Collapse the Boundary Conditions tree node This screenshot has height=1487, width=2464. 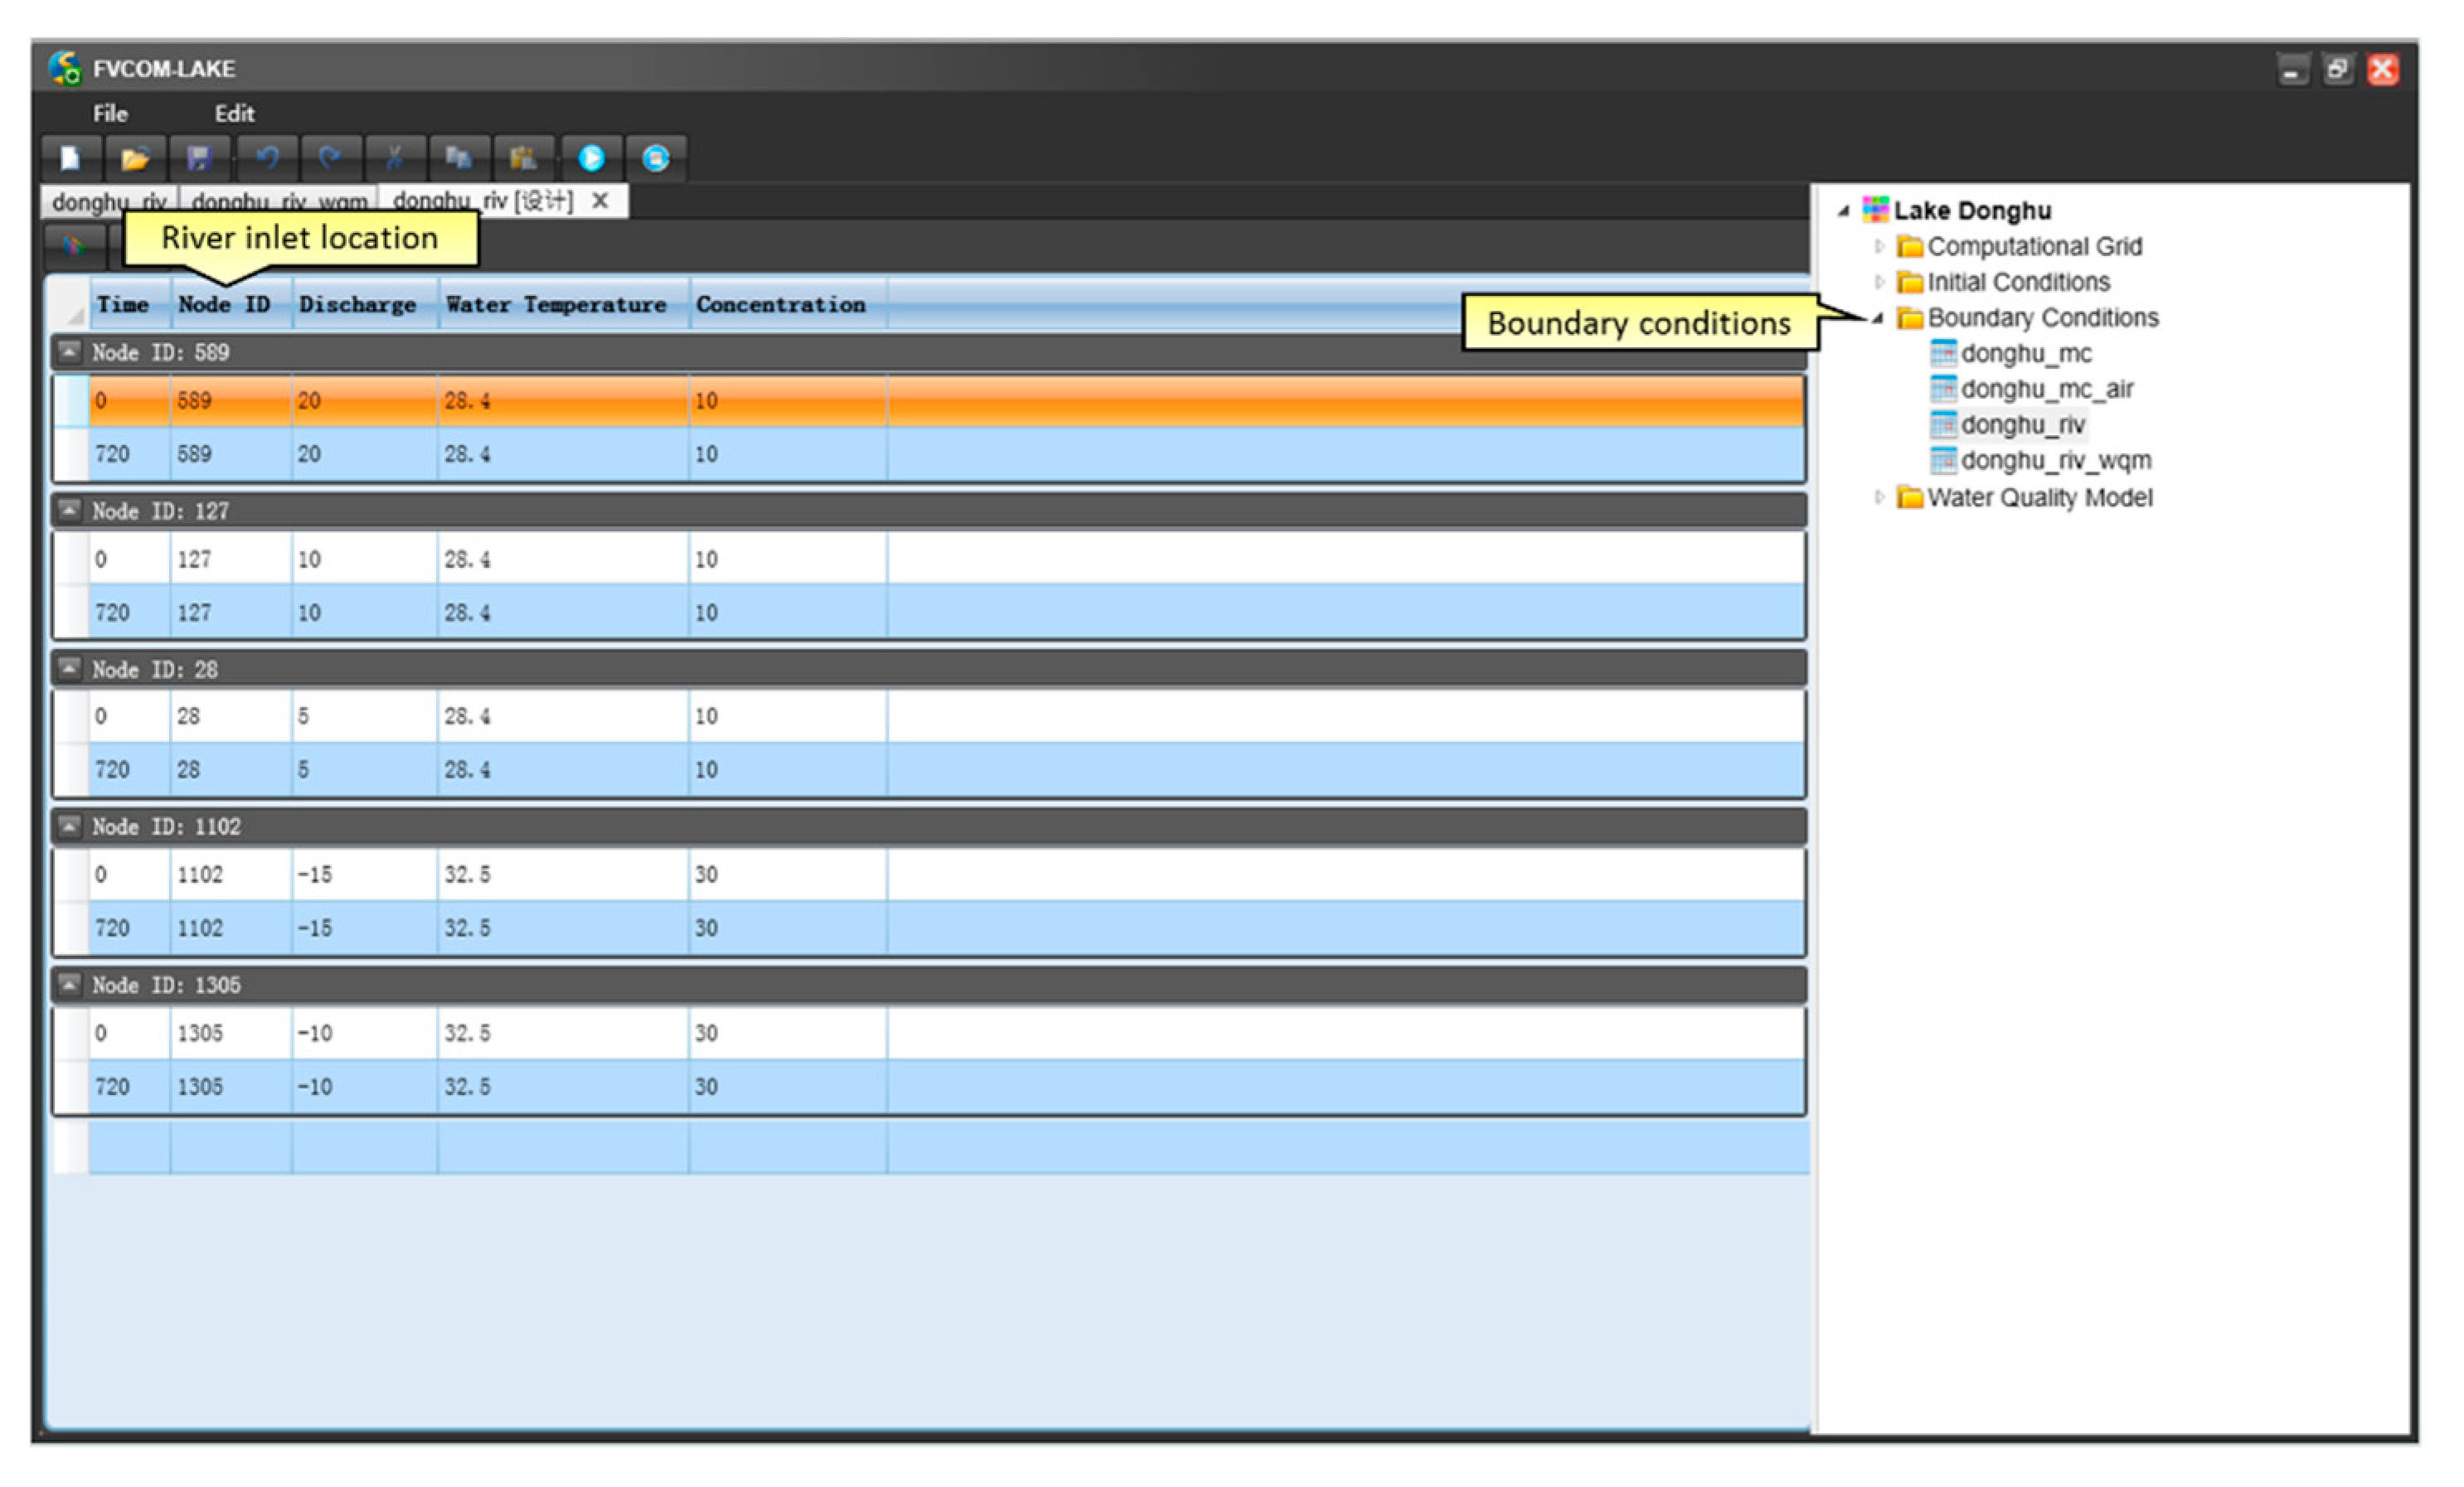pos(1878,318)
